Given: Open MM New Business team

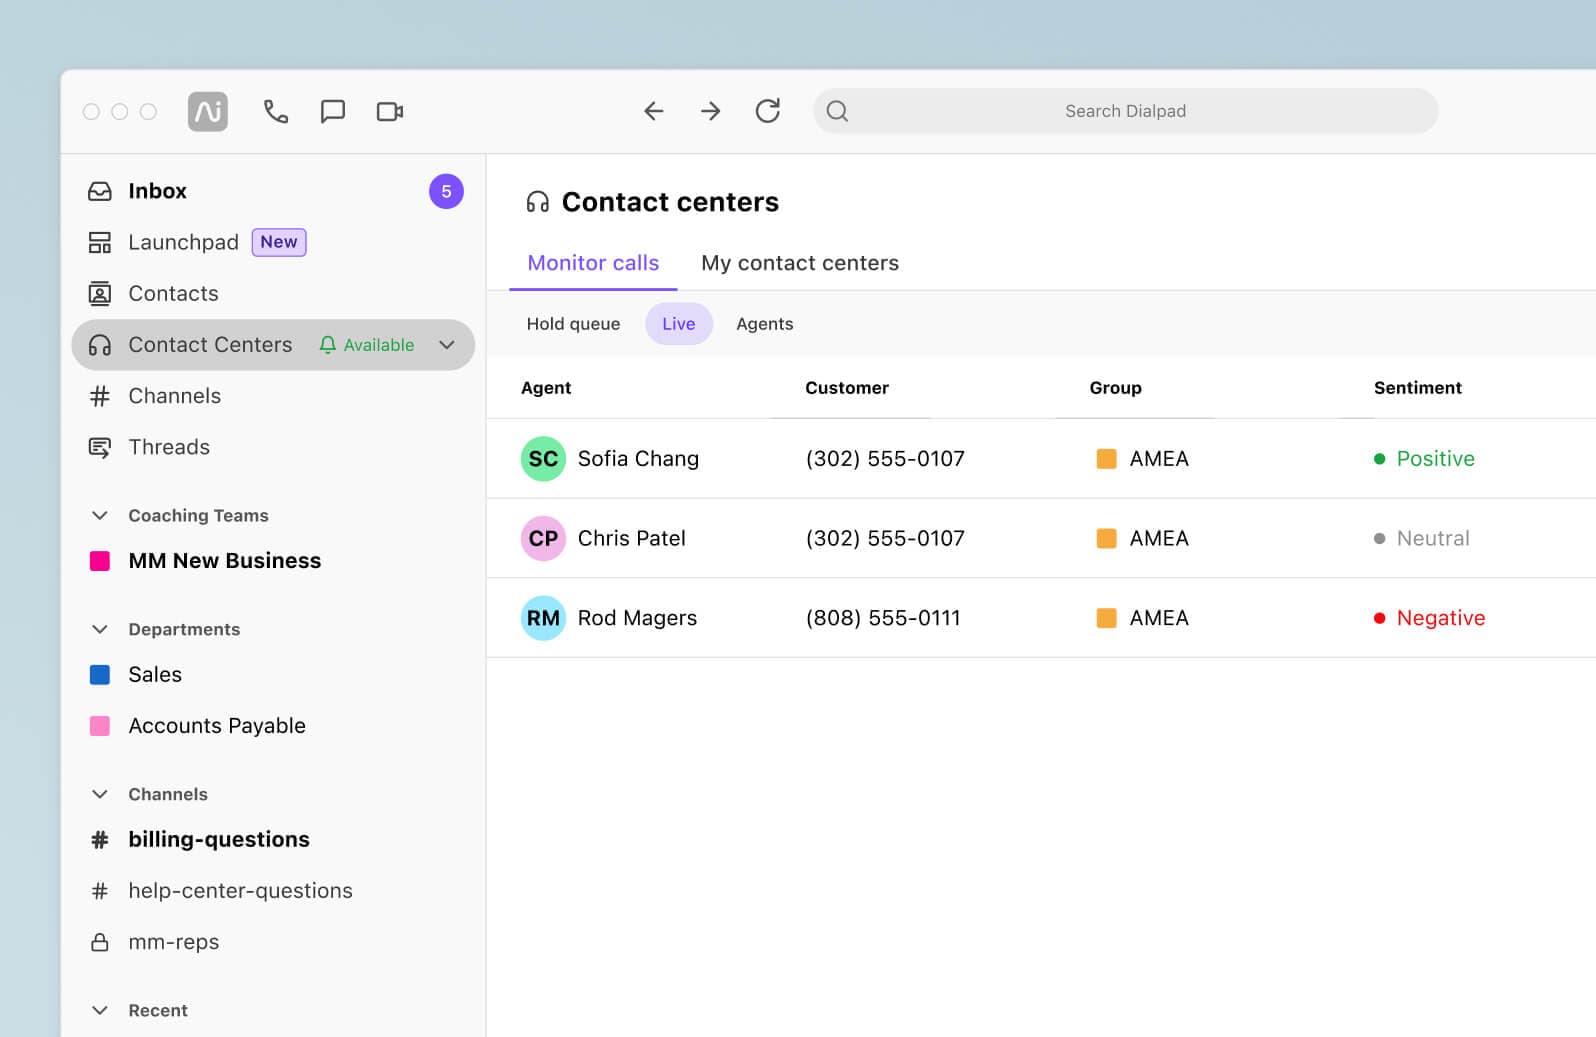Looking at the screenshot, I should pyautogui.click(x=225, y=561).
